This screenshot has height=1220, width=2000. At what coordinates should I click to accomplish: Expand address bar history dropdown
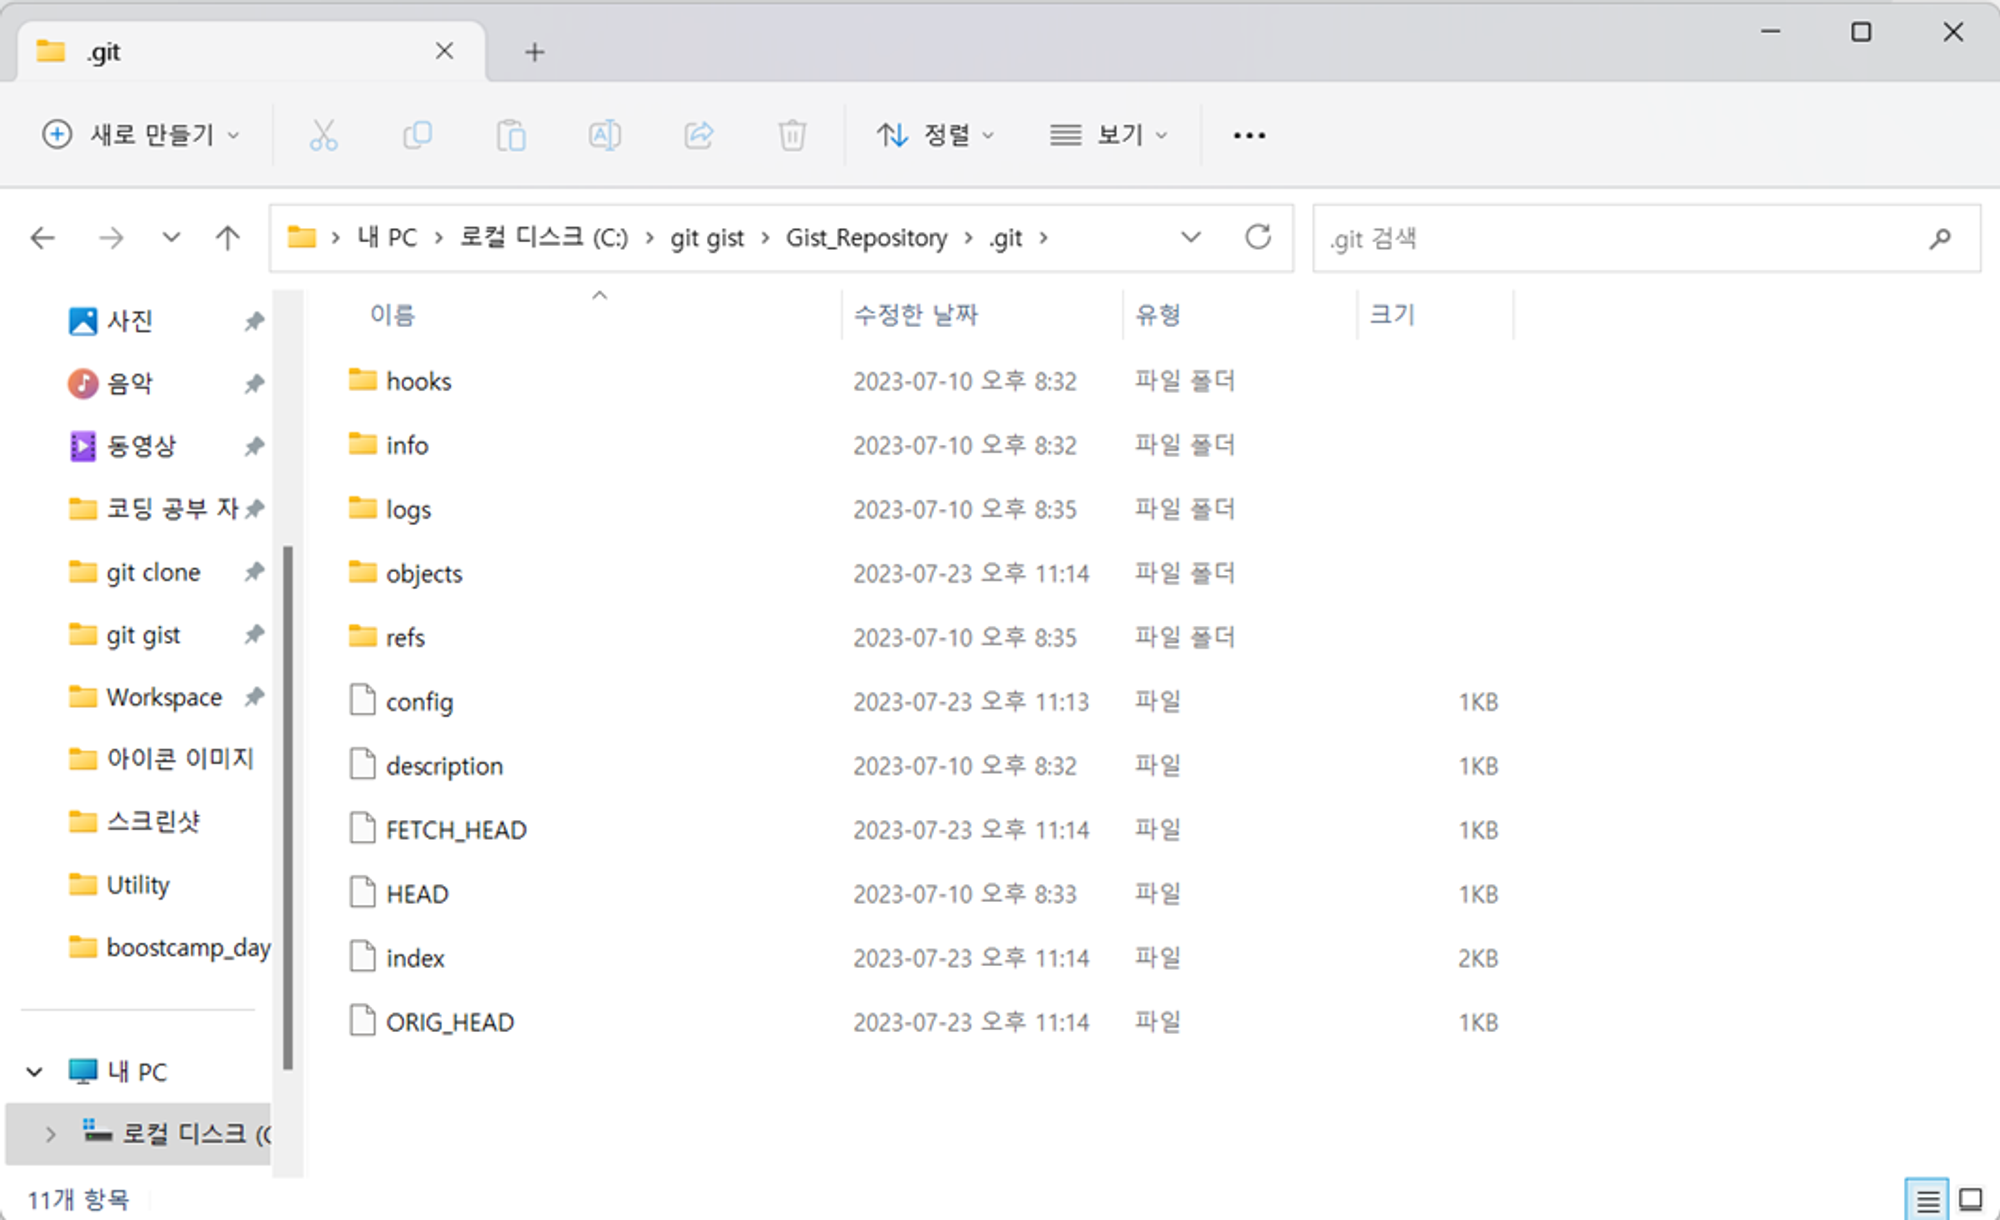pyautogui.click(x=1190, y=237)
